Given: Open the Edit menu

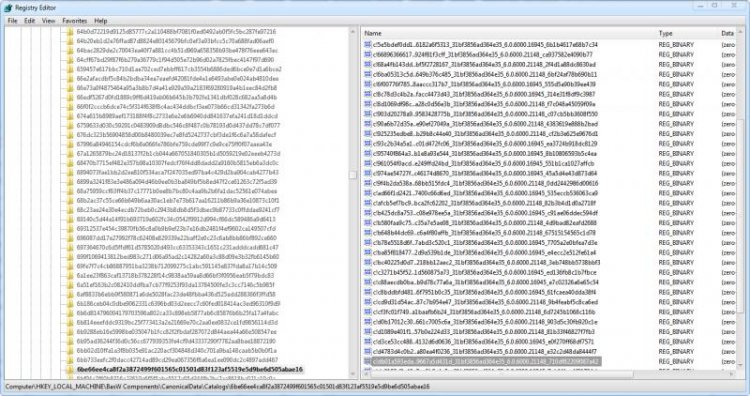Looking at the screenshot, I should 30,21.
